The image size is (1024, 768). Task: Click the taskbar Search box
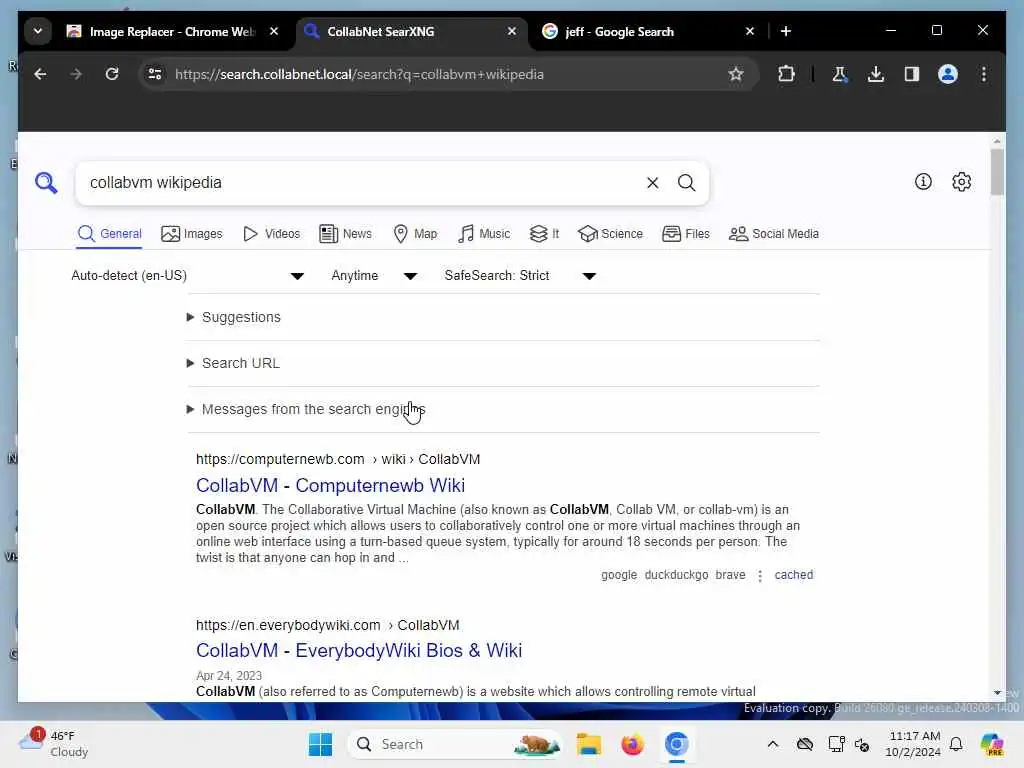coord(455,744)
